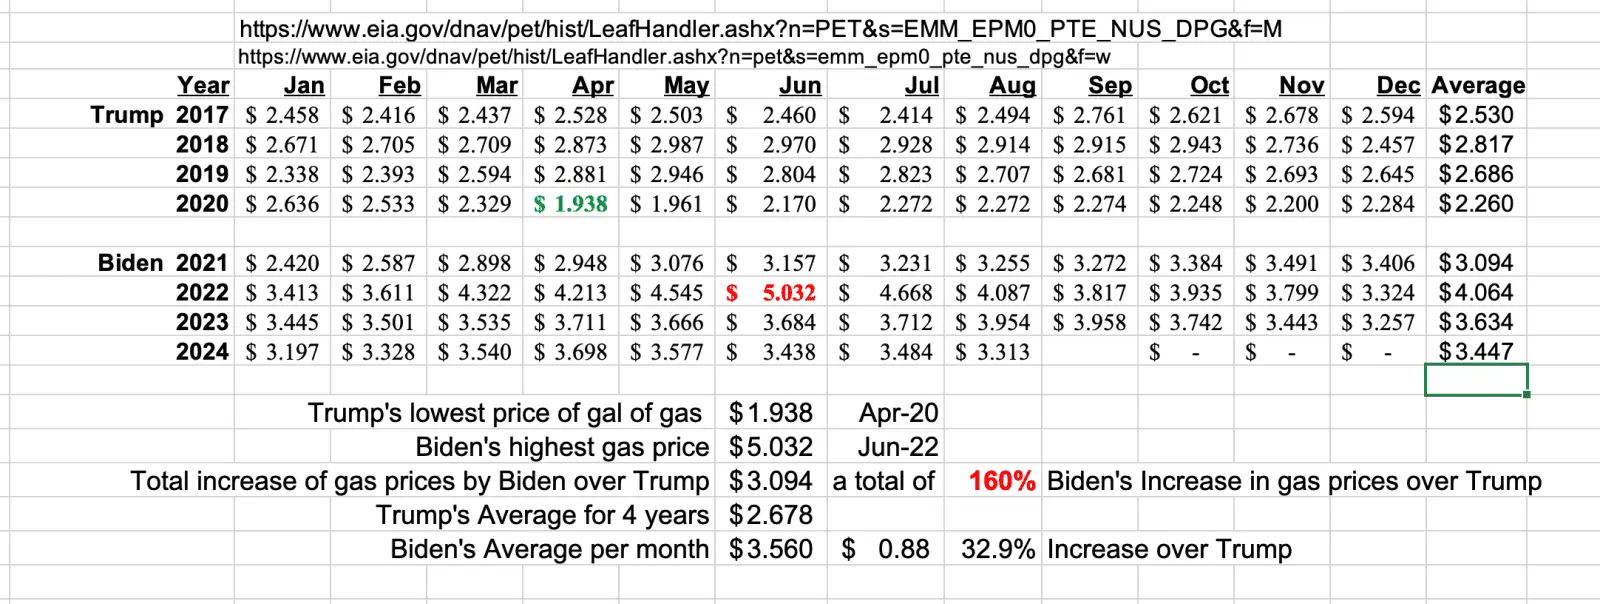Click the $0.88 difference cell
The width and height of the screenshot is (1600, 604).
click(x=886, y=549)
